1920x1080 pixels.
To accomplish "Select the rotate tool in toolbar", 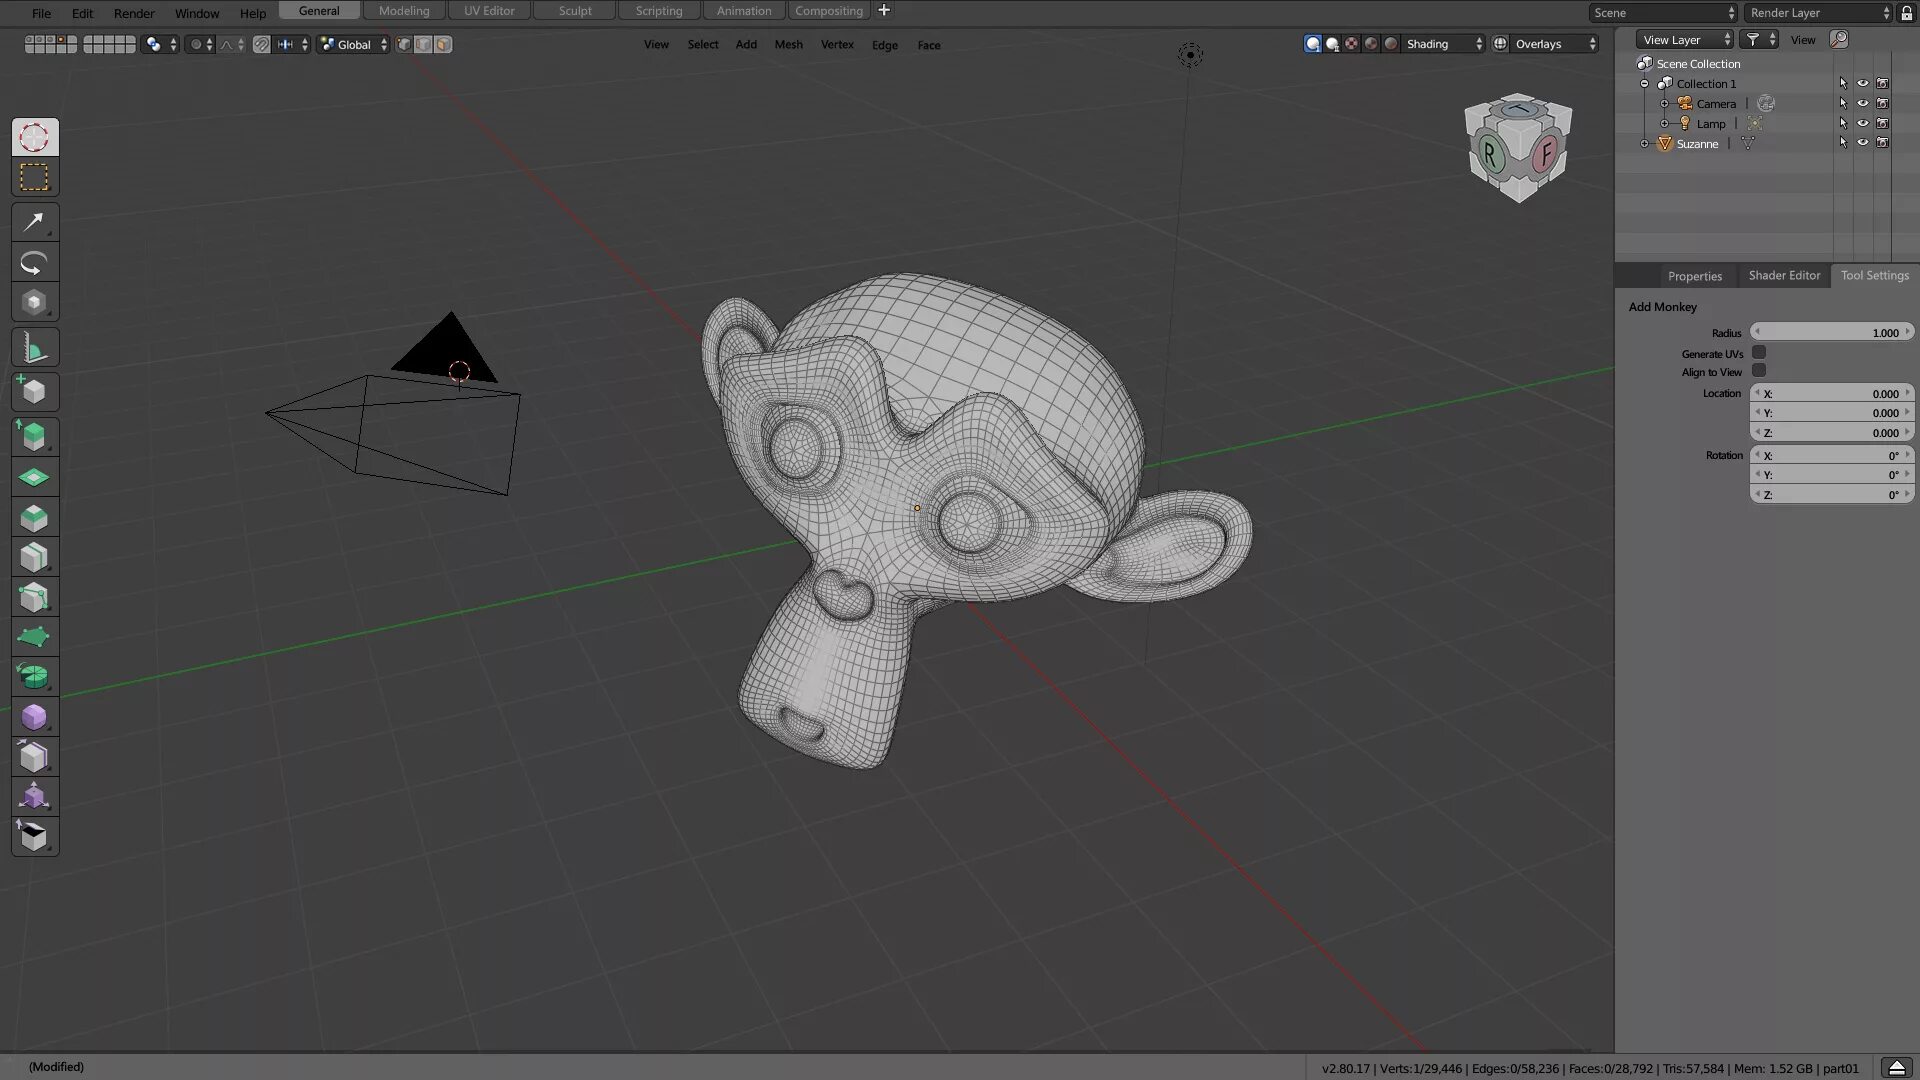I will point(34,264).
